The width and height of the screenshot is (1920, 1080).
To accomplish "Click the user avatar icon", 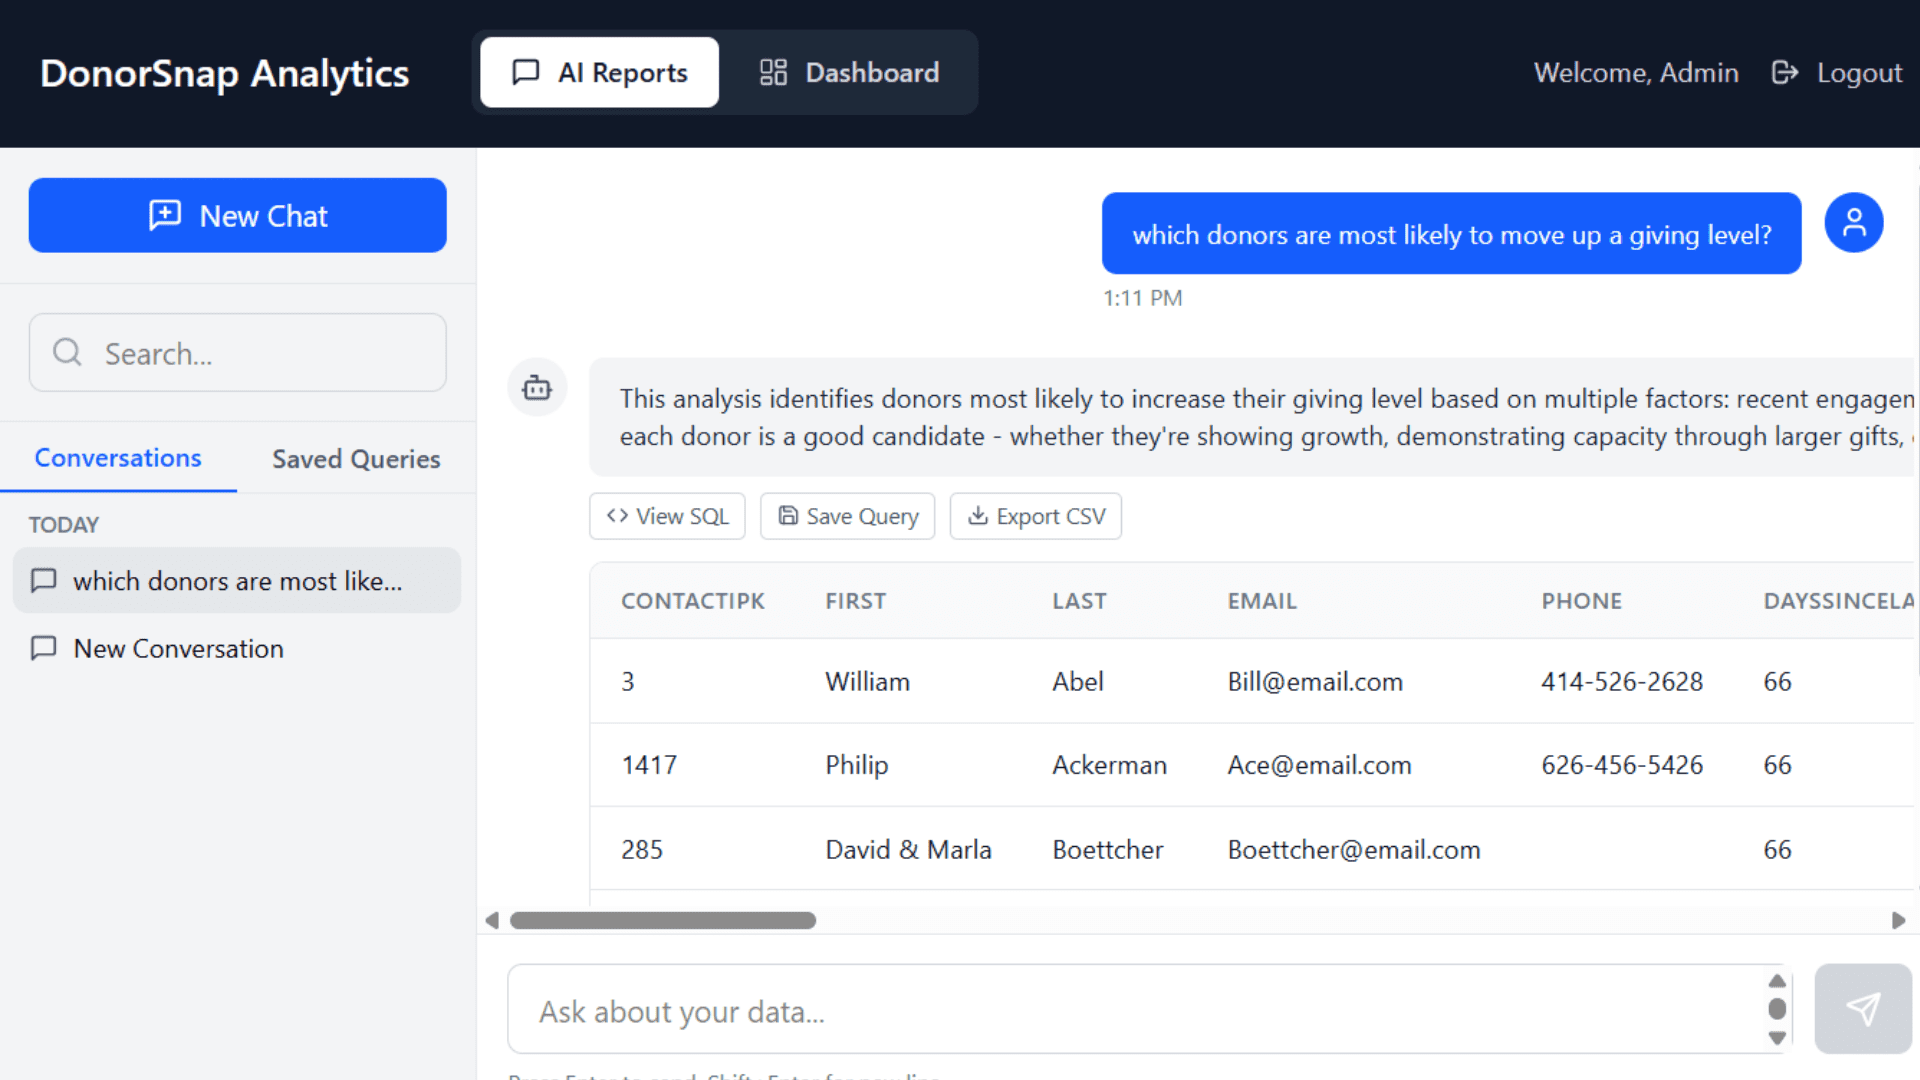I will pos(1853,222).
